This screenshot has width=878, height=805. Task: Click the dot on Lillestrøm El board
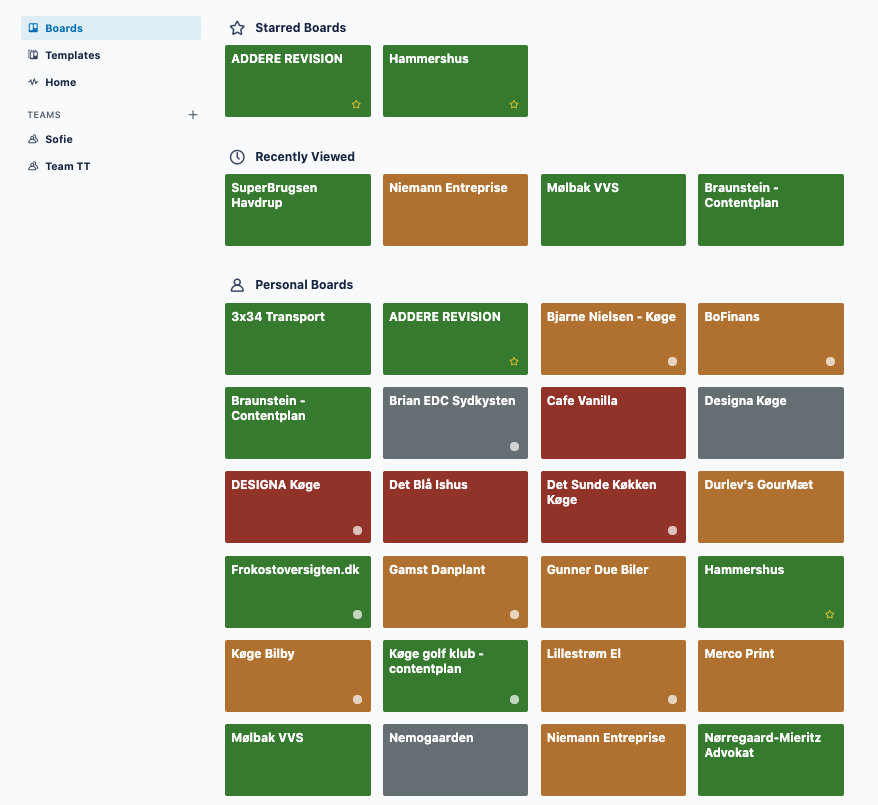[x=672, y=699]
